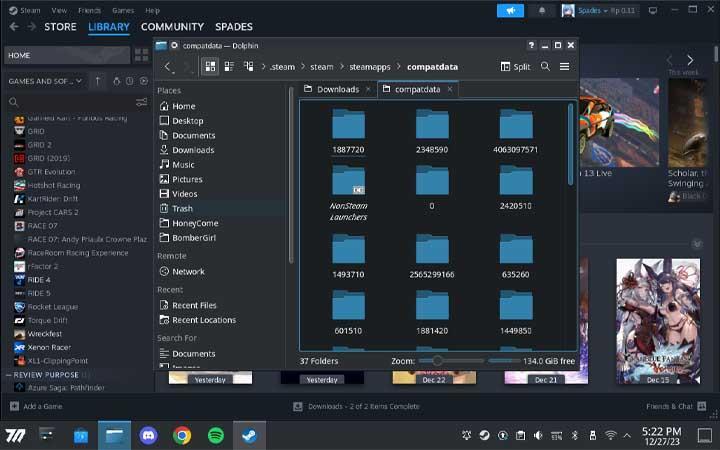Click Add a Game in Steam
Screen dimensions: 720x450
pos(36,406)
